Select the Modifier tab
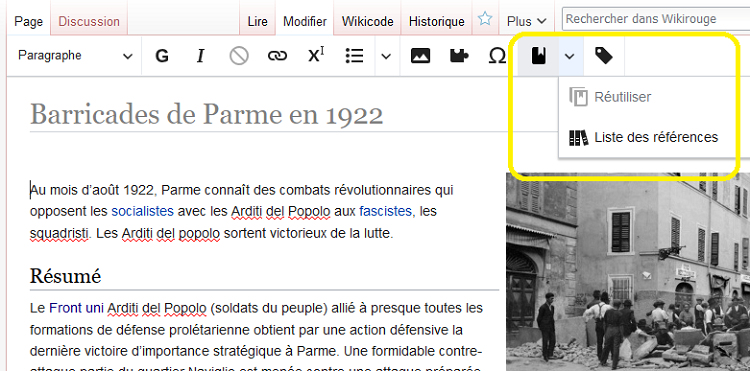 point(305,22)
